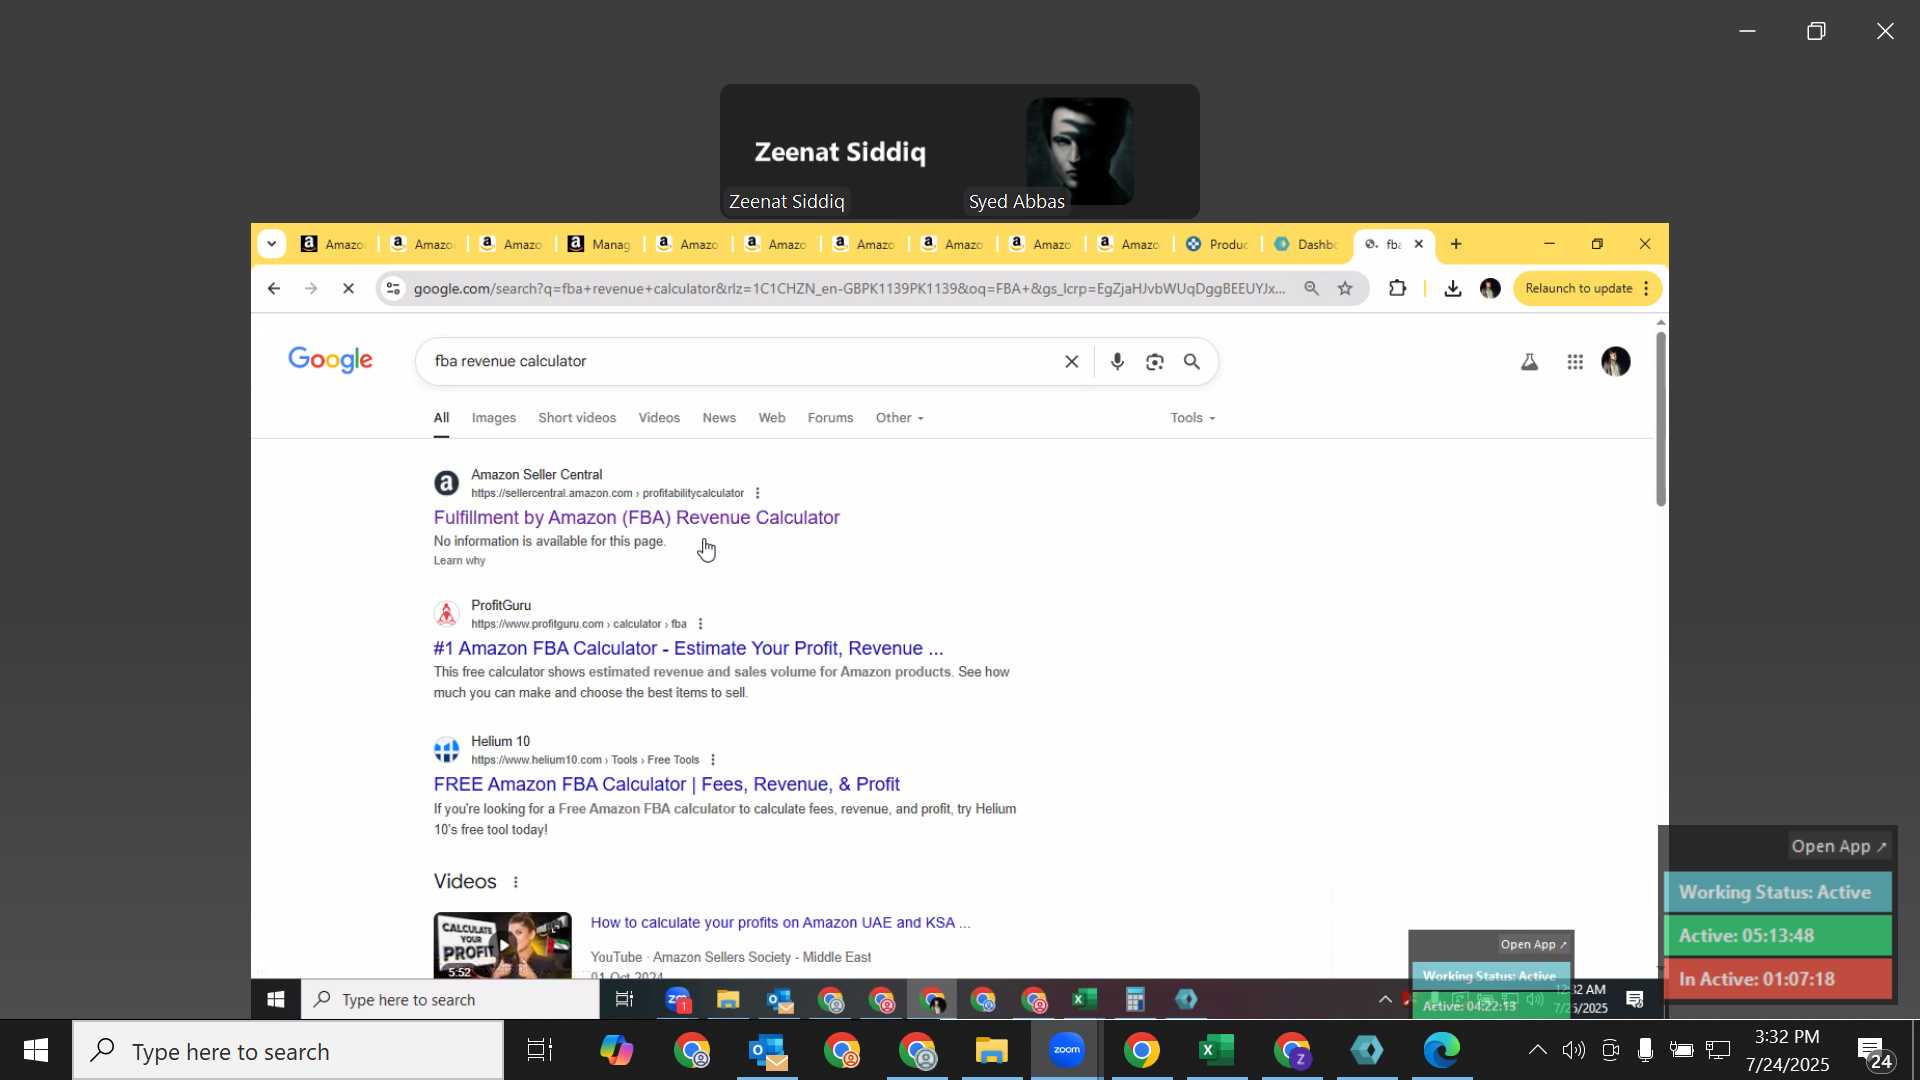1920x1080 pixels.
Task: Click the Learn why link
Action: click(x=459, y=561)
